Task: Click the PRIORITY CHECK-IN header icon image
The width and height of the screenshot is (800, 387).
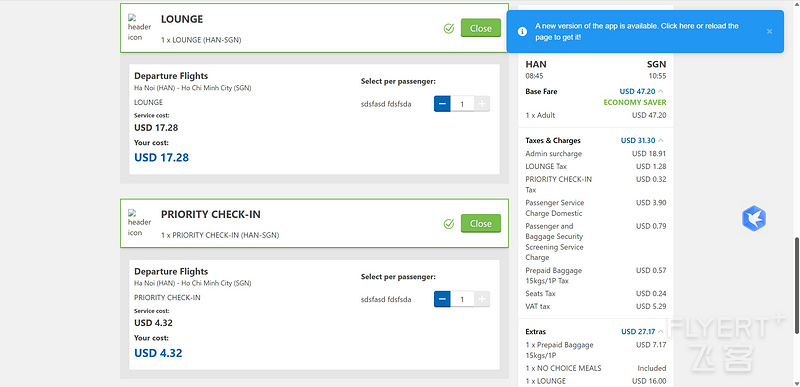Action: 139,222
